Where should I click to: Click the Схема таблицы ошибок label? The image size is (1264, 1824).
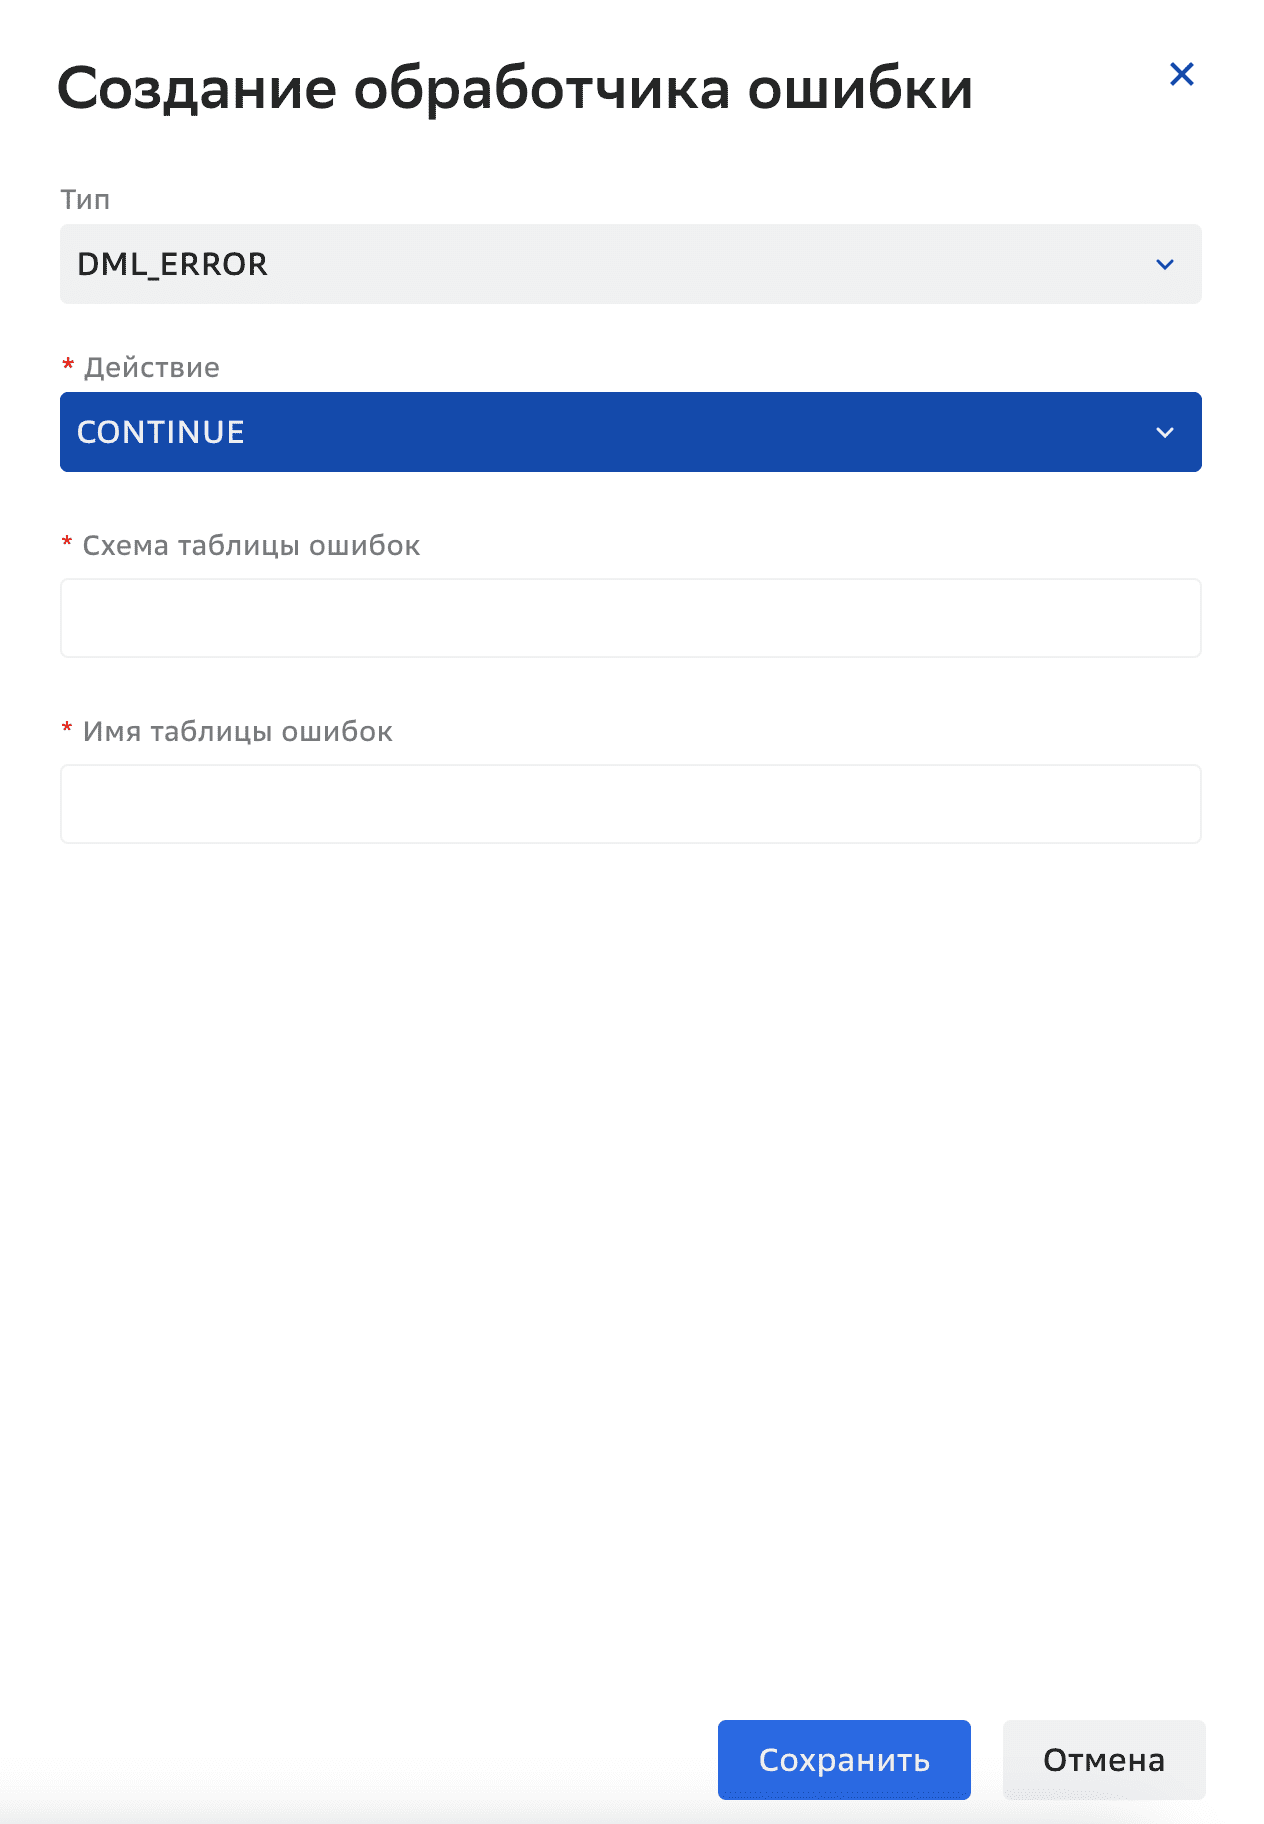pos(251,546)
